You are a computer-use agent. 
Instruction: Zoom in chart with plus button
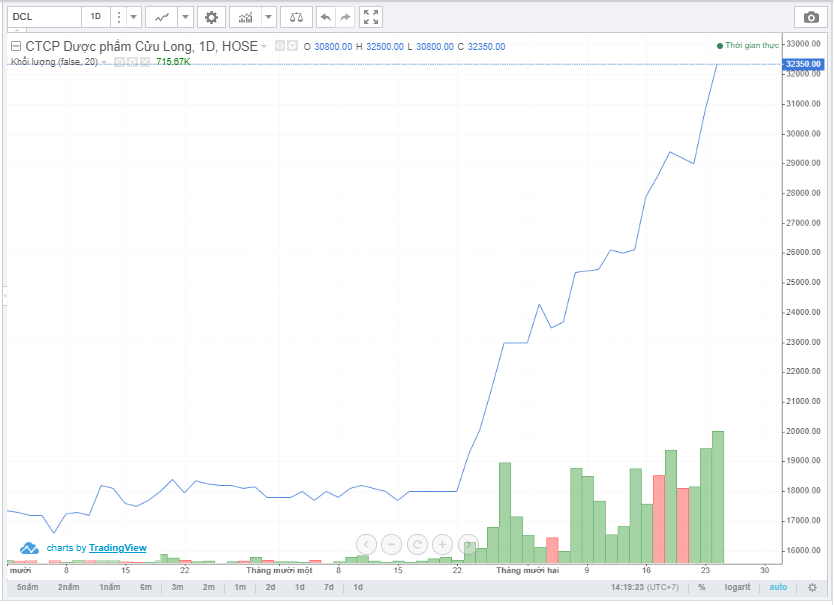tap(442, 544)
